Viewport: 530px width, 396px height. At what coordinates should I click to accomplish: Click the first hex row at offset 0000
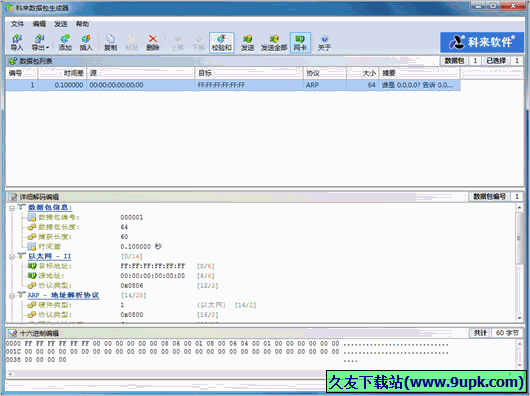point(227,344)
